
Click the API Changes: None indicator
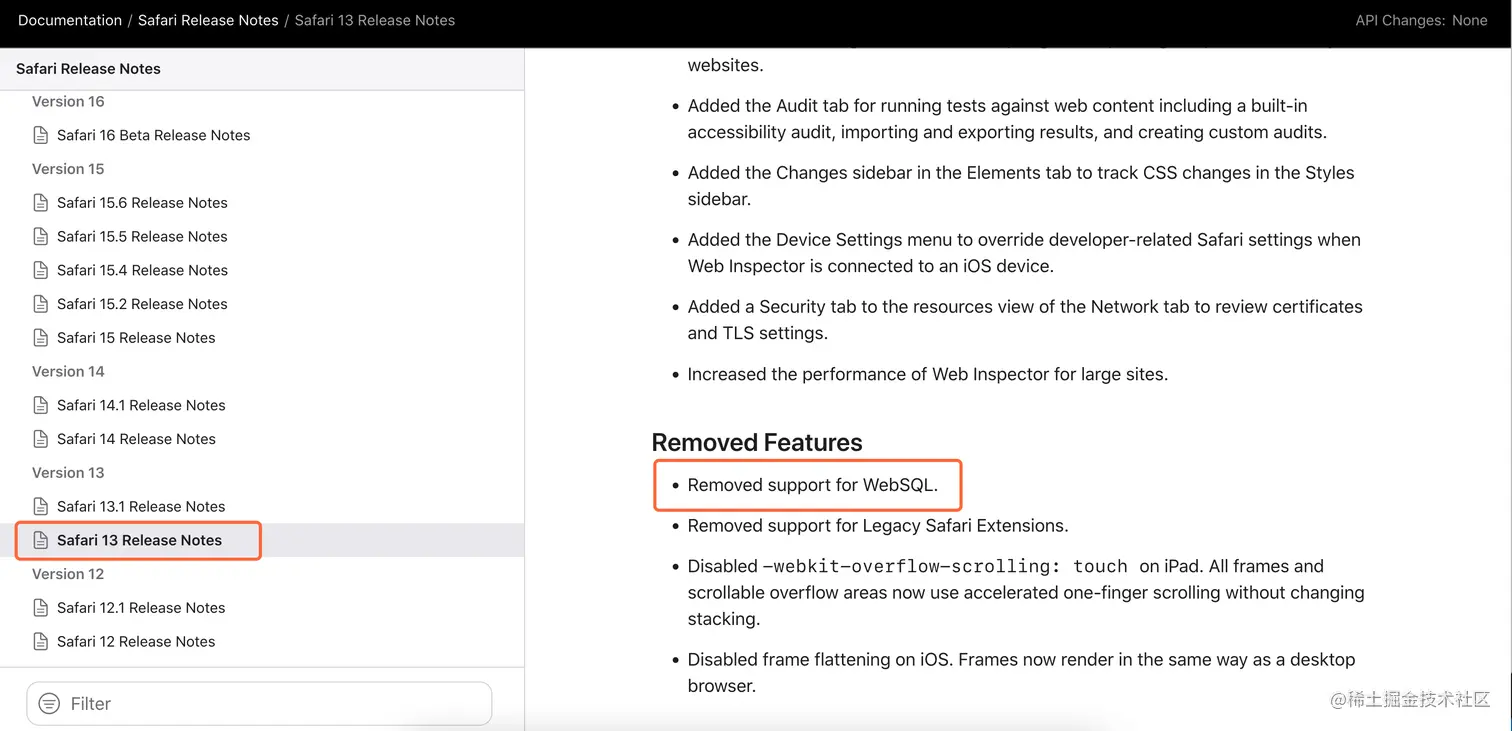pyautogui.click(x=1421, y=20)
